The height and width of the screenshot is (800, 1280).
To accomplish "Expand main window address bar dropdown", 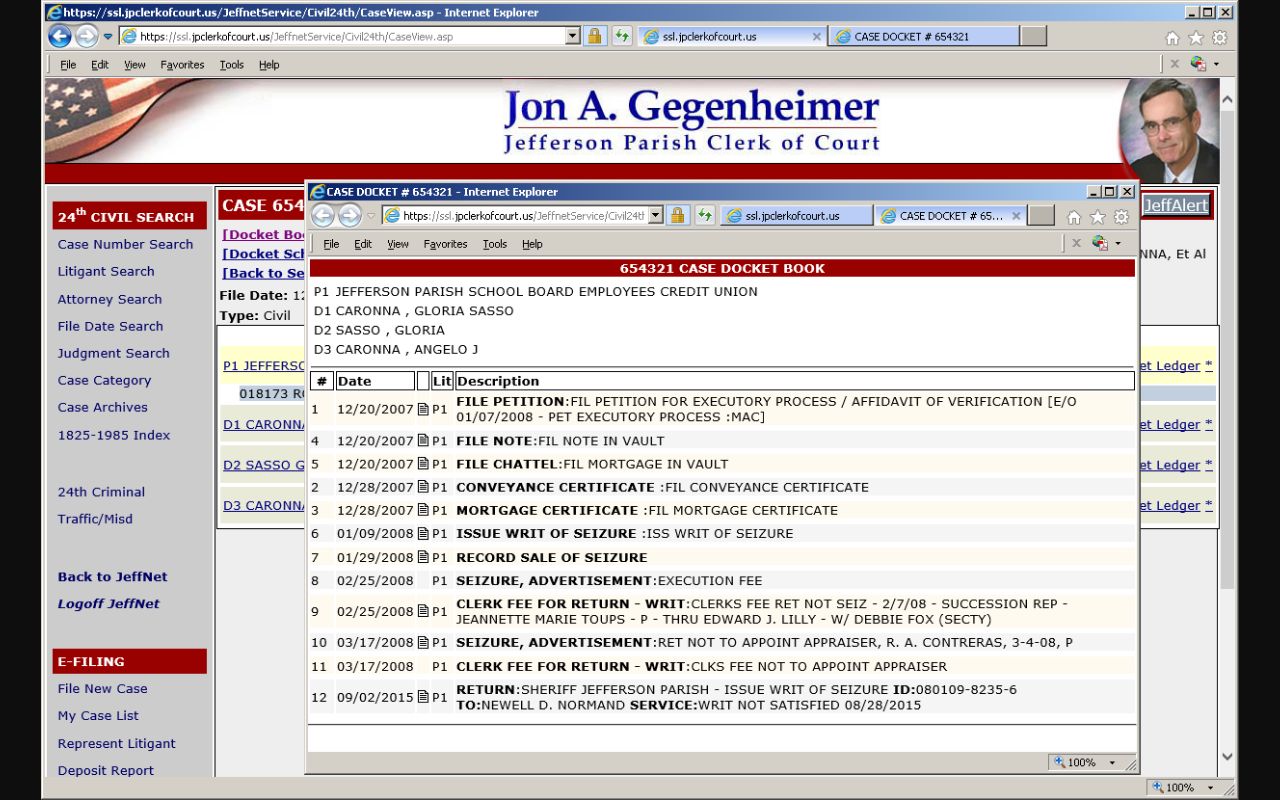I will coord(573,36).
